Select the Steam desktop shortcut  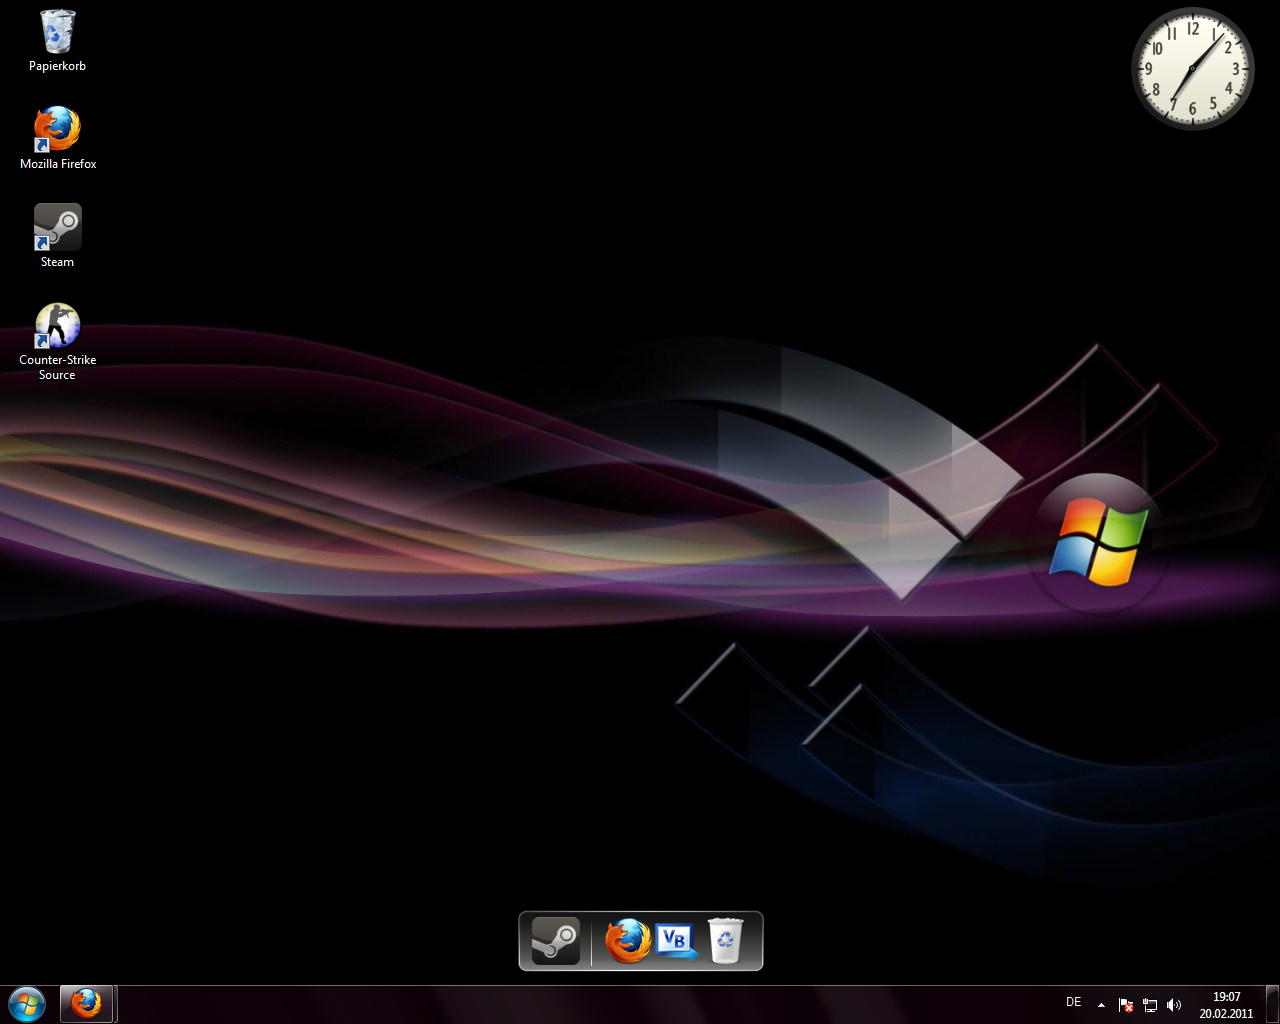tap(58, 228)
